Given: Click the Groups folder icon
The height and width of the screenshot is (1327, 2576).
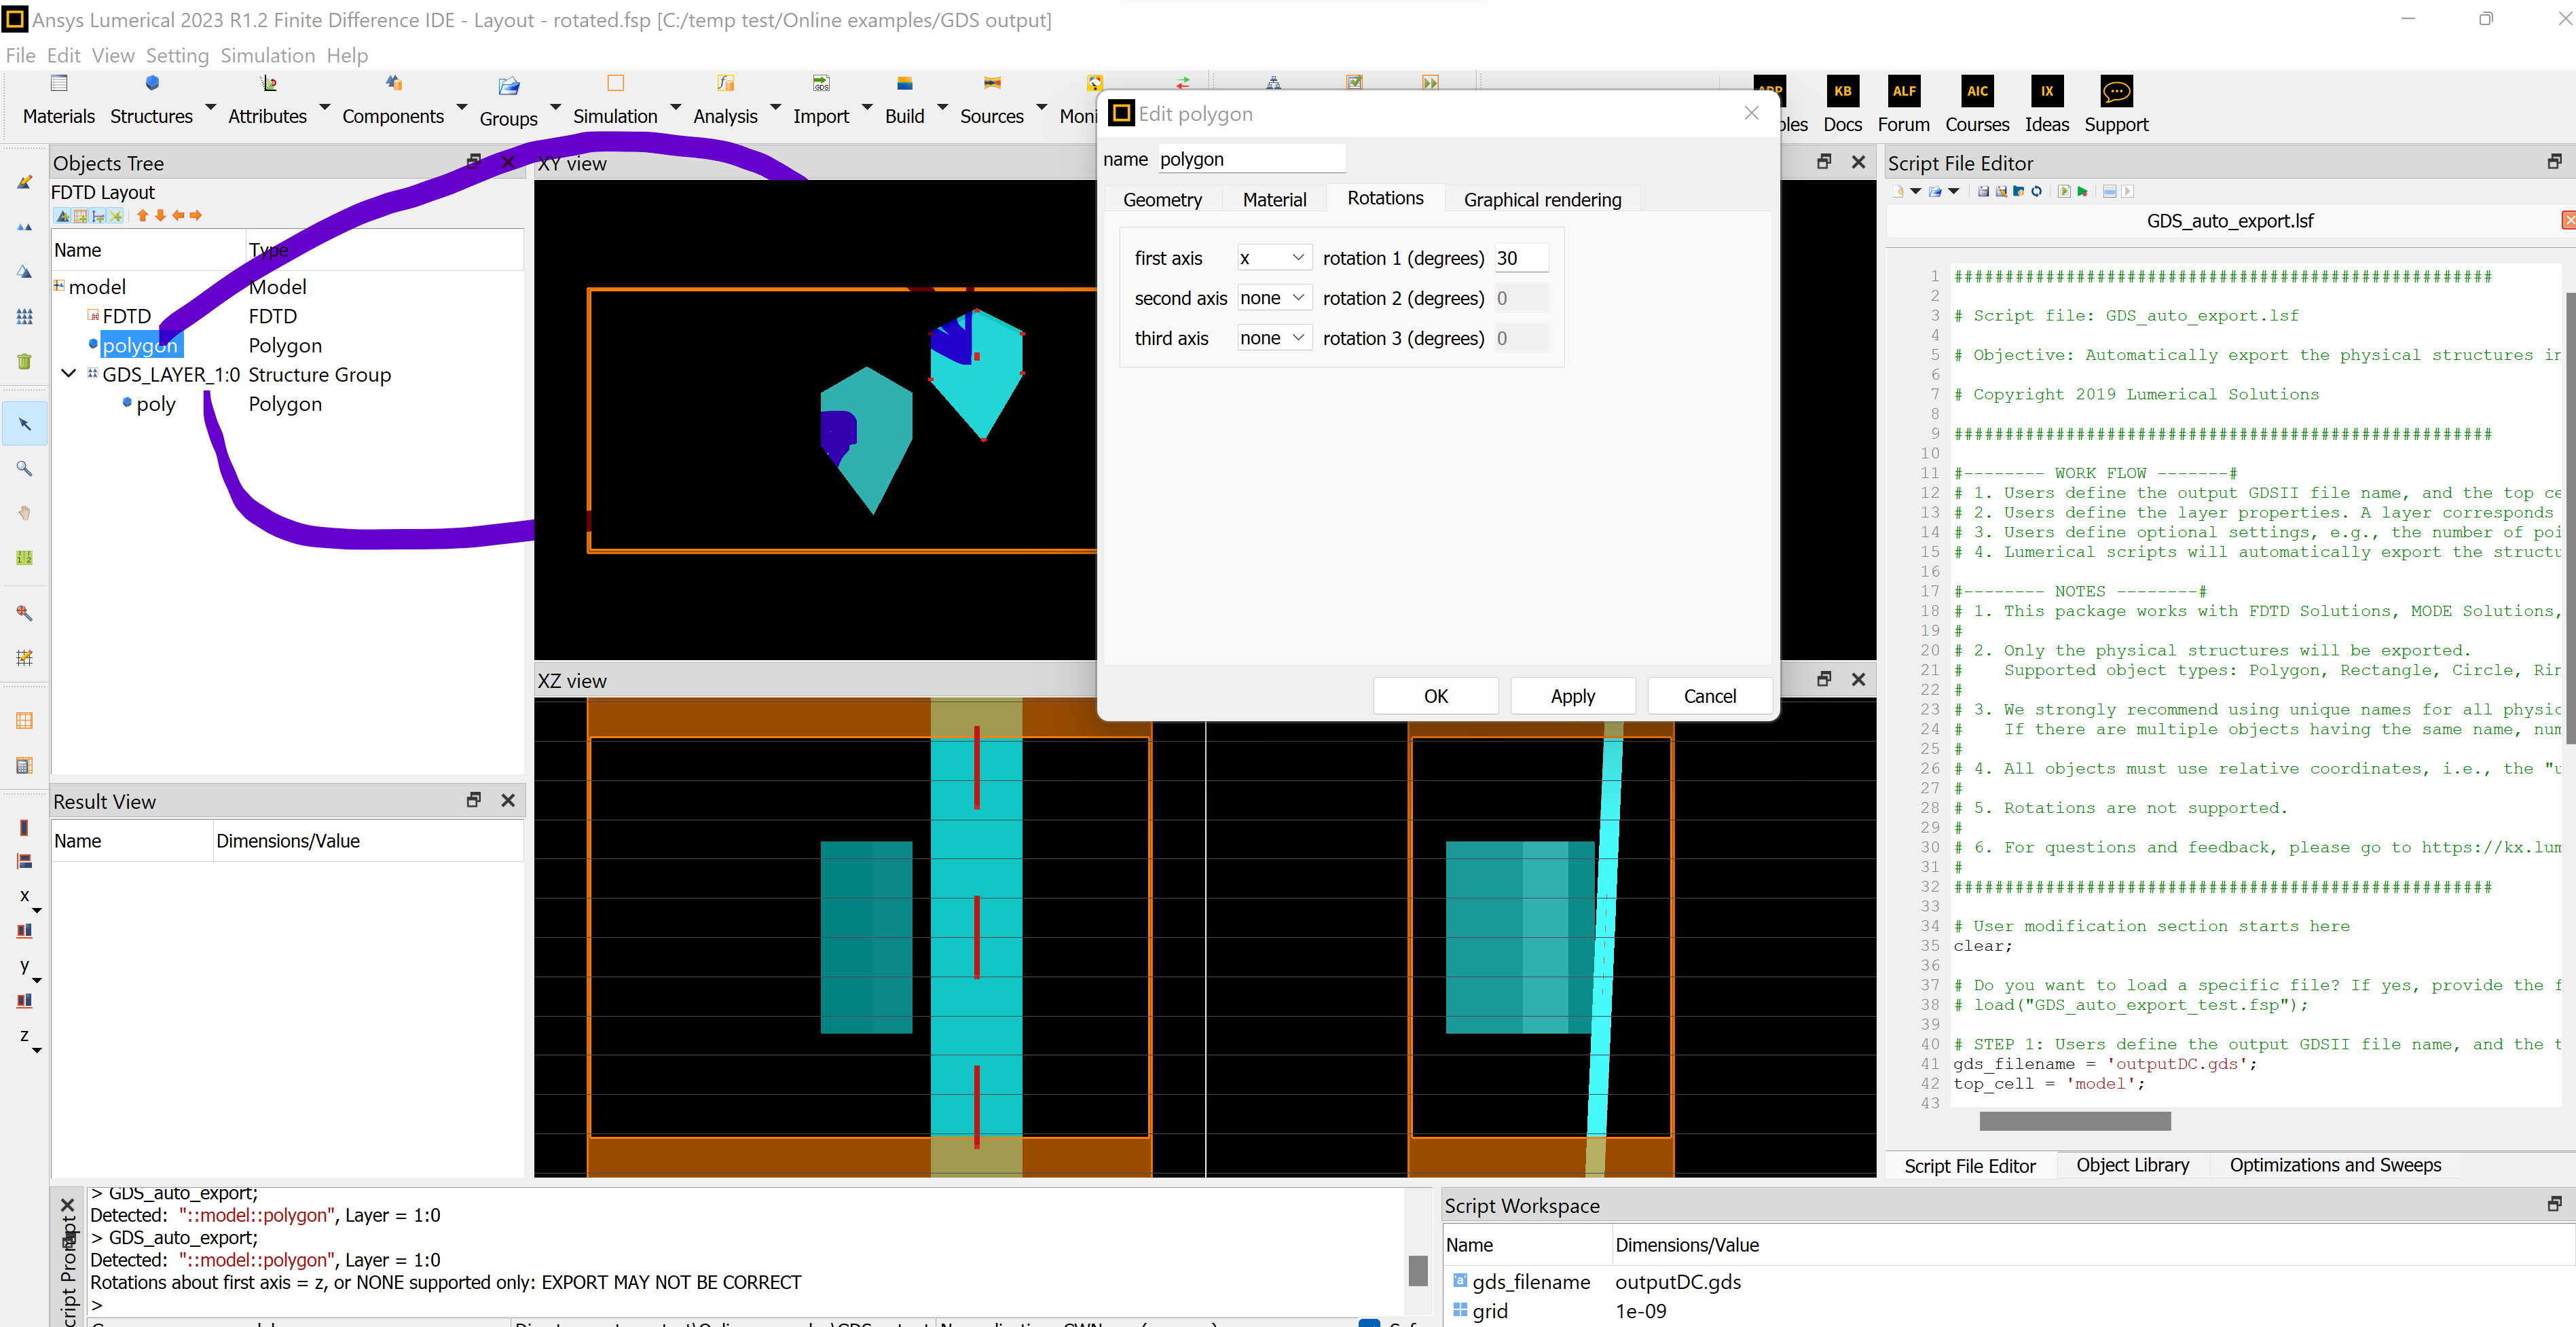Looking at the screenshot, I should coord(509,86).
